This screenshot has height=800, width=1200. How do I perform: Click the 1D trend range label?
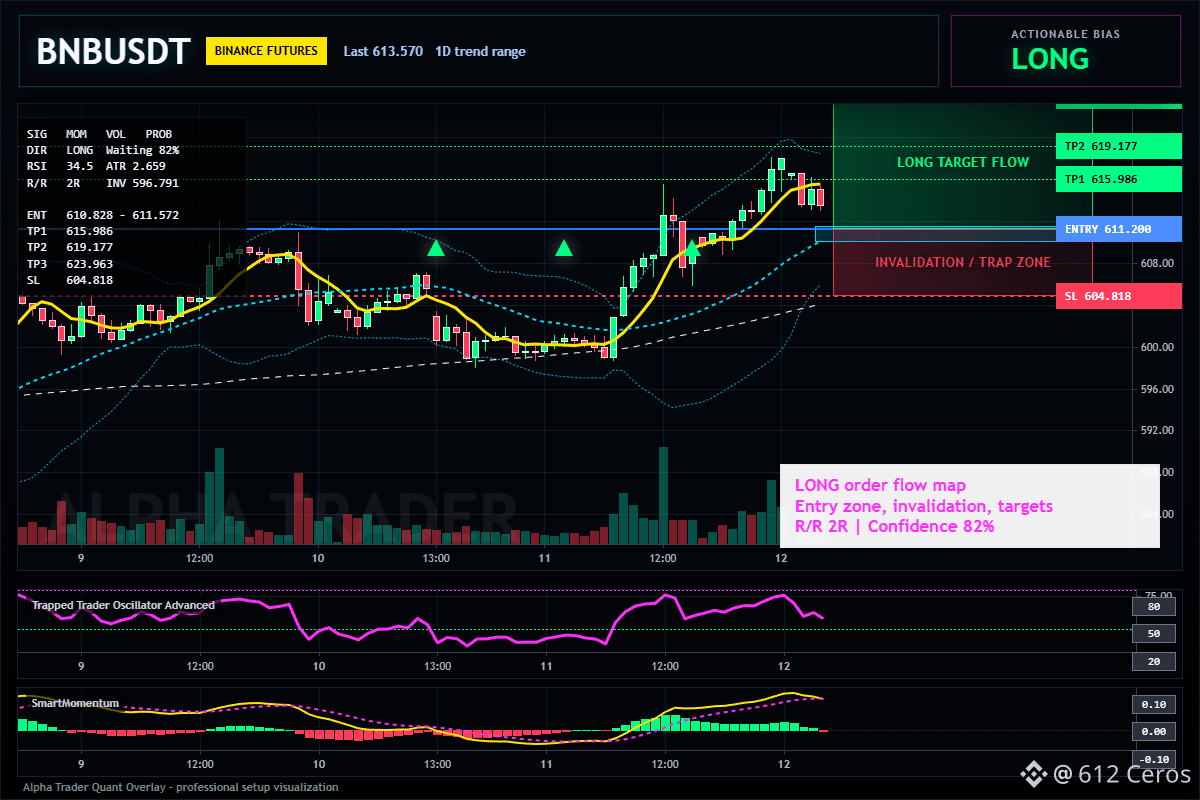480,51
